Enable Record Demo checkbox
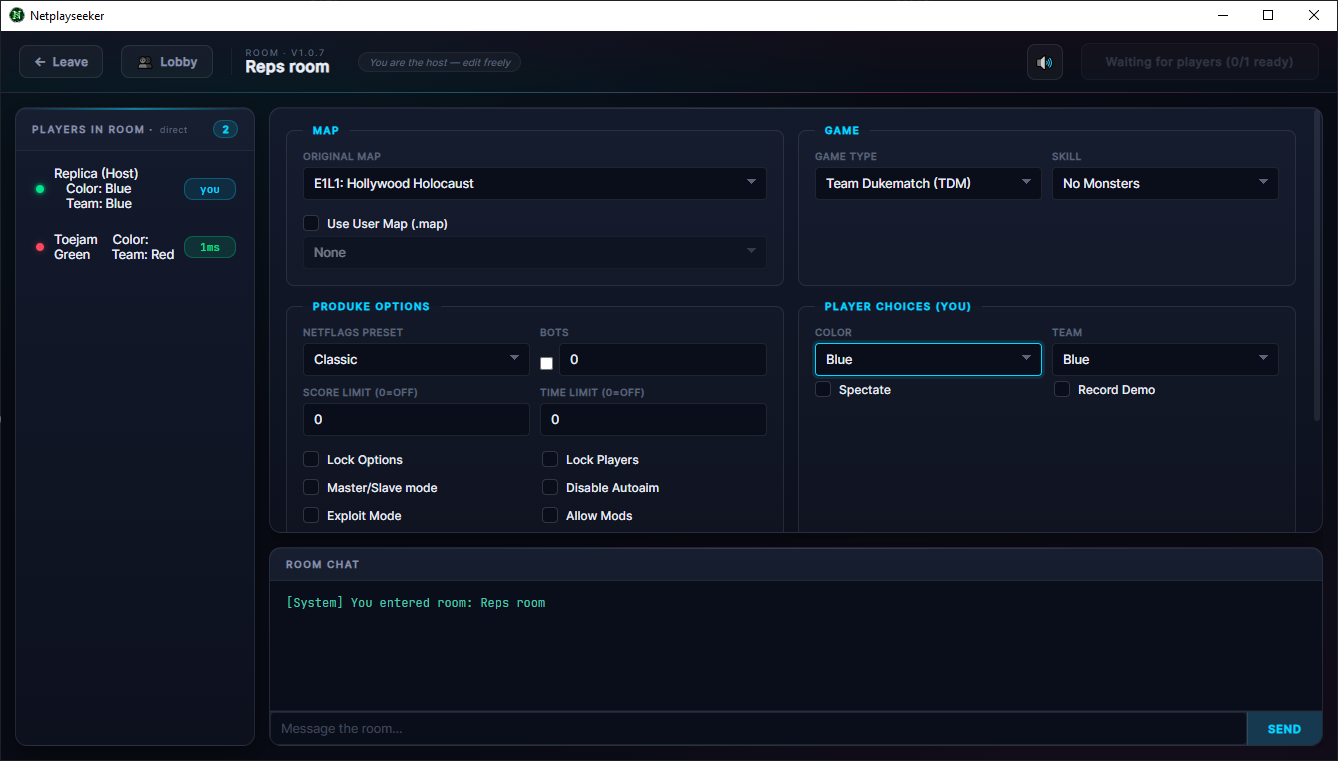This screenshot has width=1338, height=761. tap(1062, 390)
